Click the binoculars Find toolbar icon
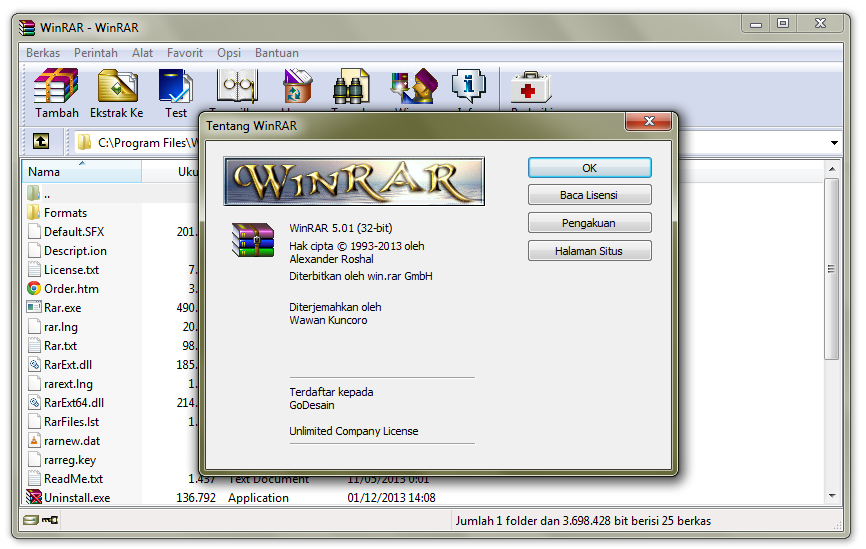 click(351, 86)
